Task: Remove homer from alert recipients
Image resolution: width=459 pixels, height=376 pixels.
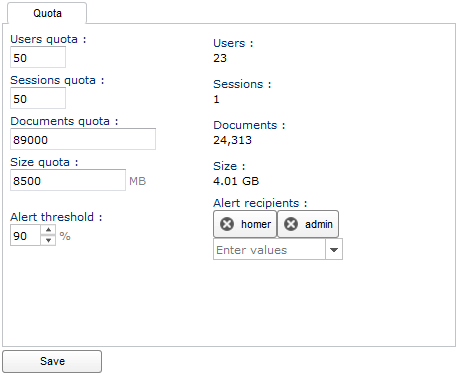Action: point(227,224)
